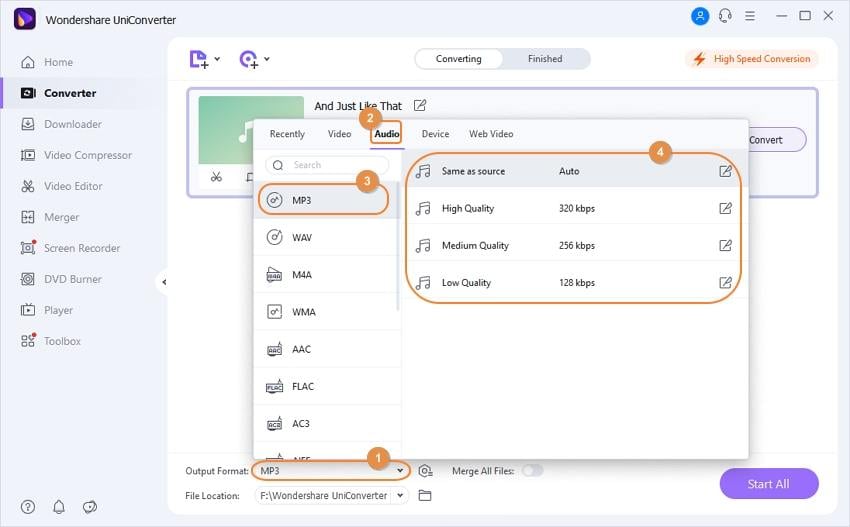Rename file And Just Like That
Screen dimensions: 850x527
coord(420,105)
